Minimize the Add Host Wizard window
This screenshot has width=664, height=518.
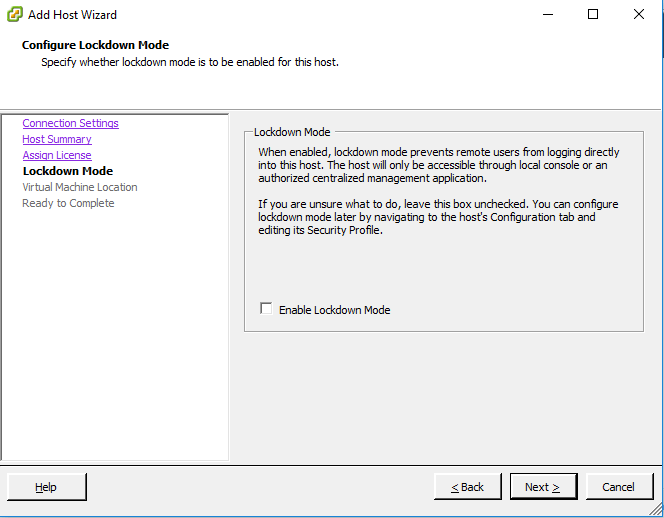[x=547, y=15]
